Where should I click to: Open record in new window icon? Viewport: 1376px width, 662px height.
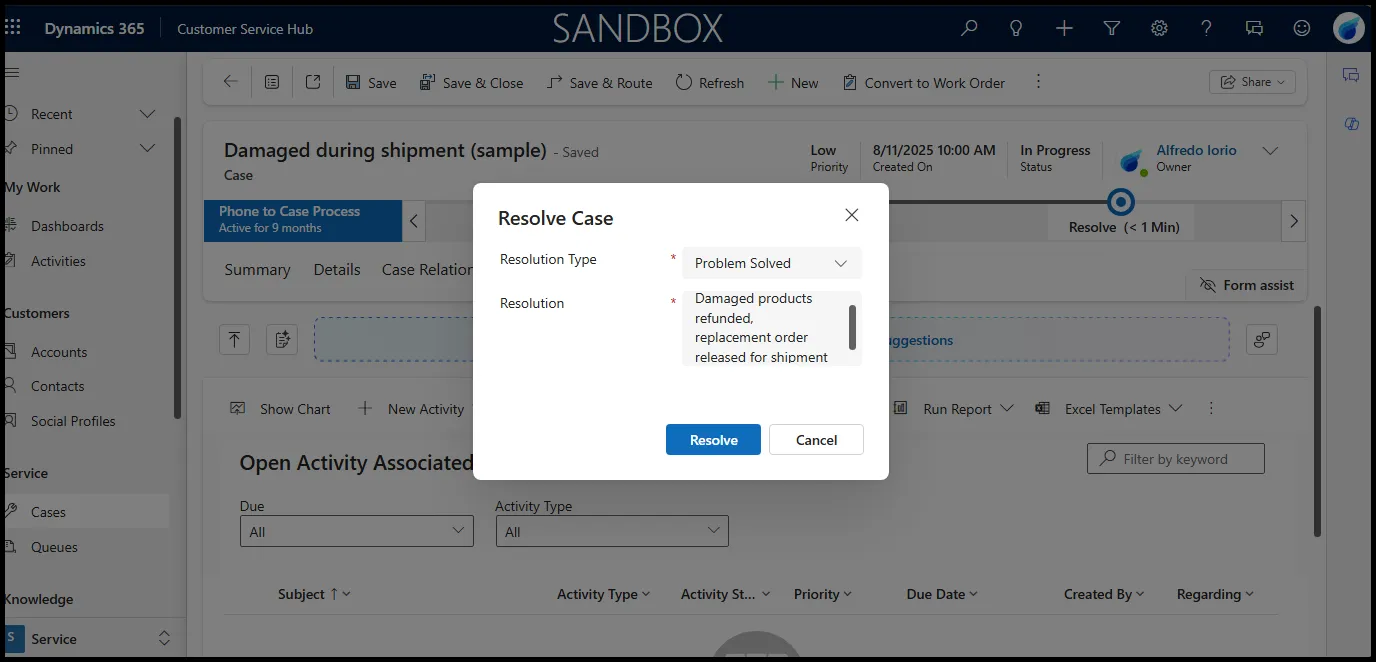pyautogui.click(x=313, y=82)
